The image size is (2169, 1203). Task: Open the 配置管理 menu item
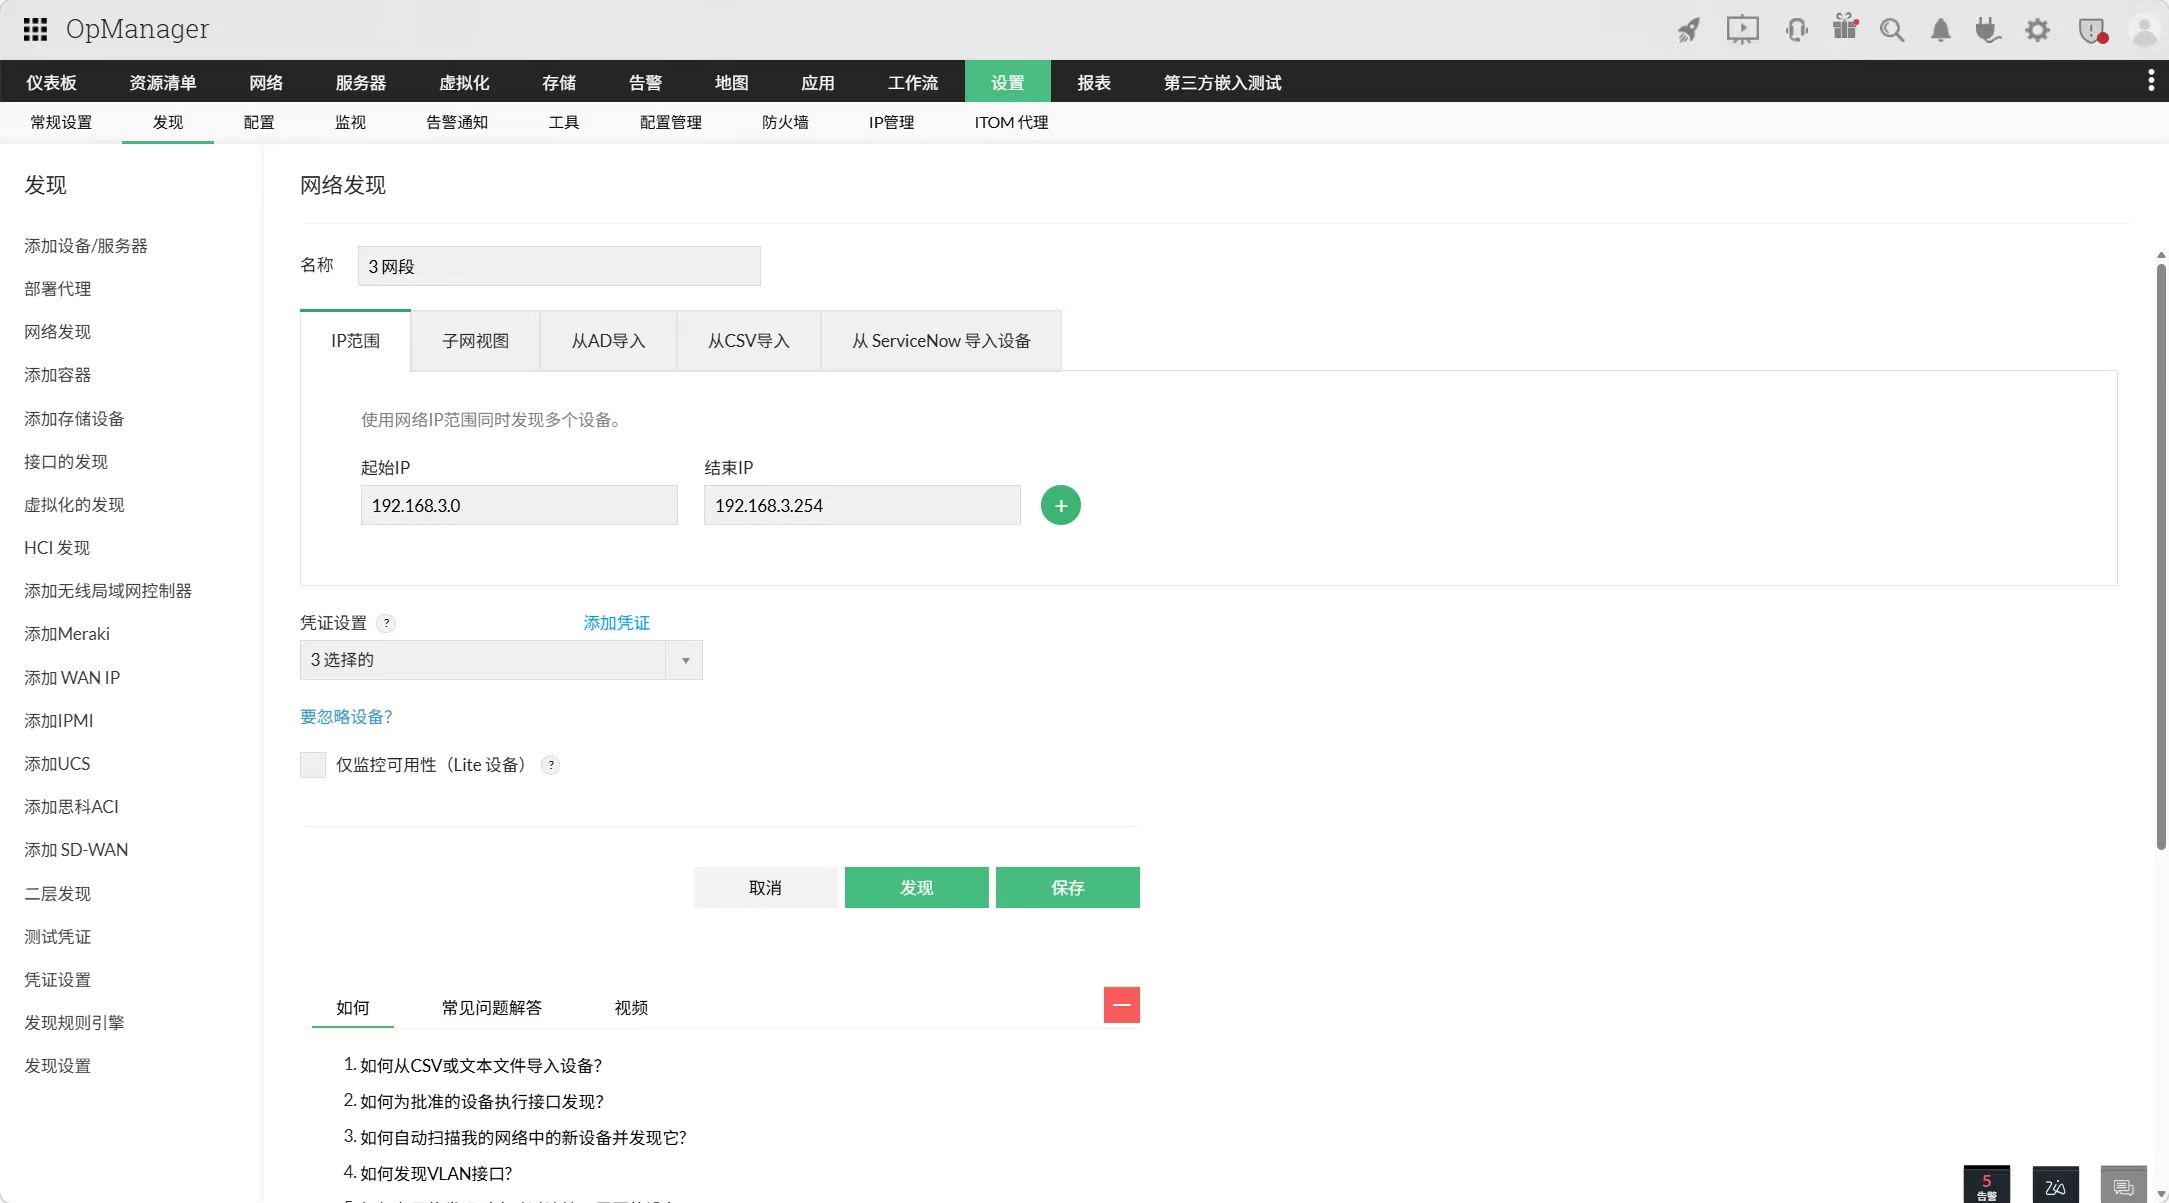668,122
